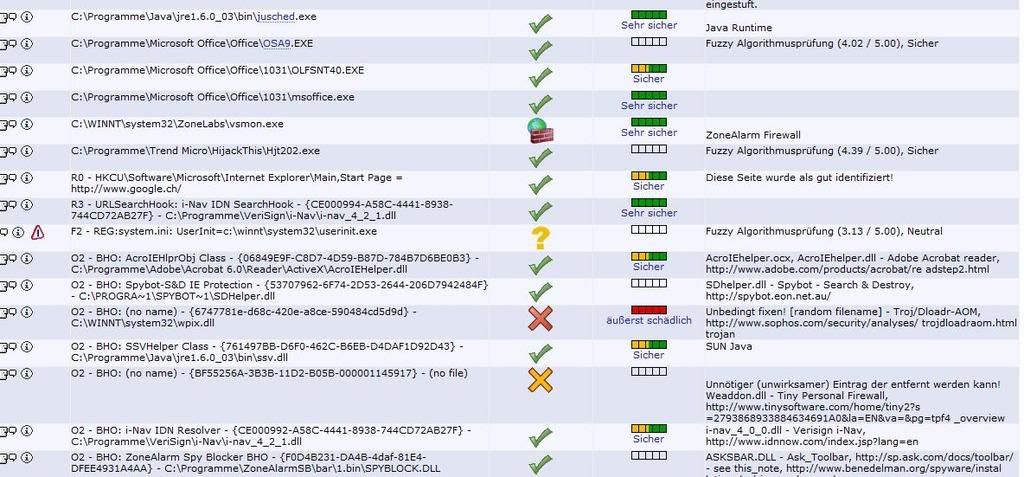
Task: Click the 'Unnötiger (unwirksamer) Eintrag' description
Action: [853, 385]
